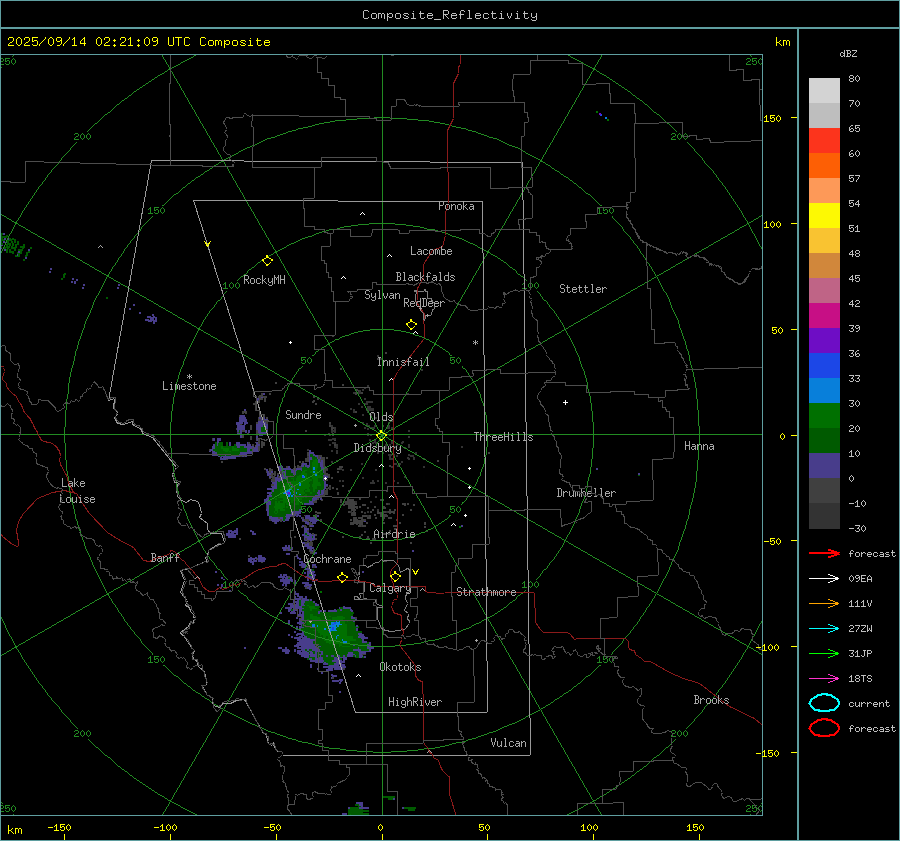Click the Drumheller label
This screenshot has height=841, width=900.
(x=586, y=493)
